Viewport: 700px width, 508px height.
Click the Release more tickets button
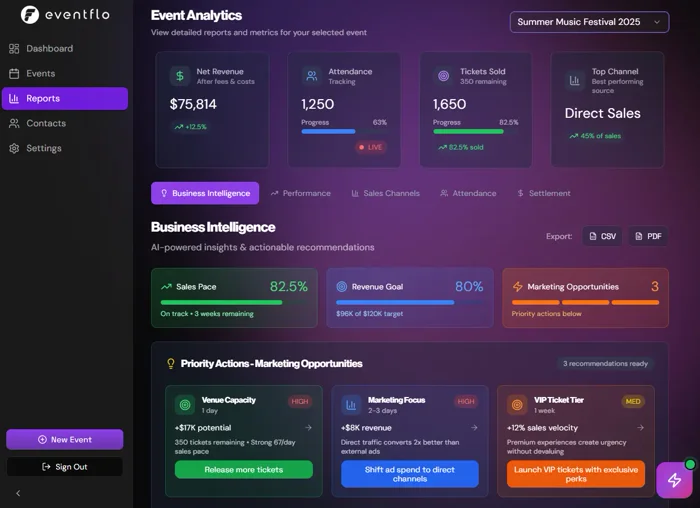click(243, 469)
